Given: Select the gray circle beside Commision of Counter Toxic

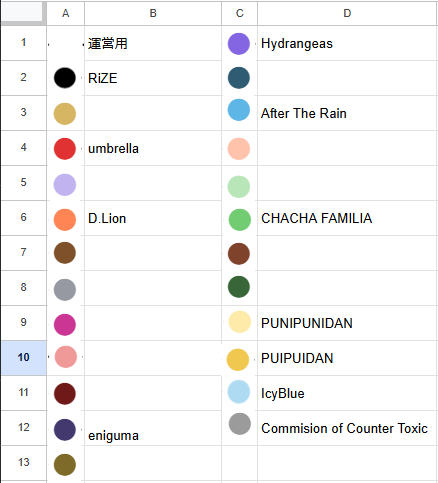Looking at the screenshot, I should coord(240,424).
